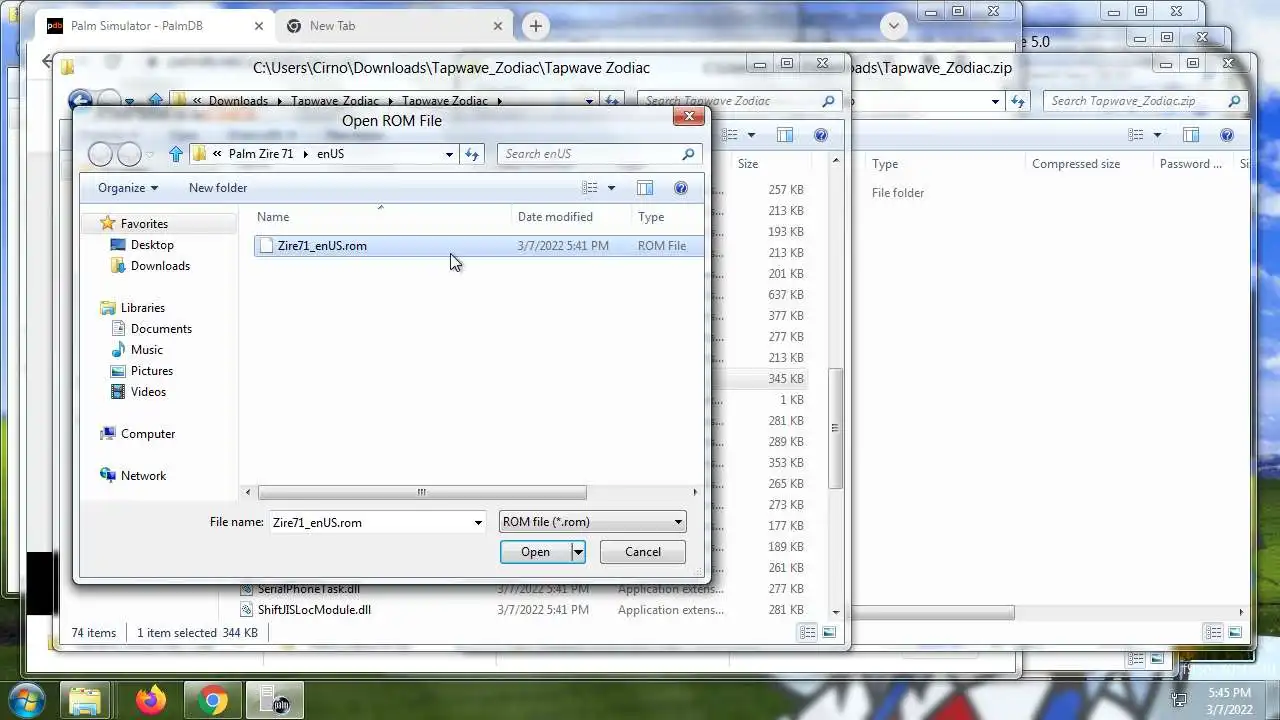The height and width of the screenshot is (720, 1280).
Task: Click help icon in Tapwave_Zodiac.zip window
Action: 1227,135
